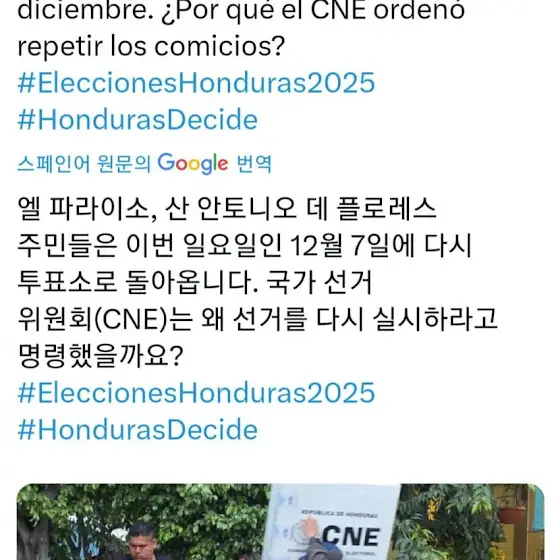The width and height of the screenshot is (560, 560).
Task: Tap #EleccionesHonduras2025 in the Korean translation
Action: point(196,393)
